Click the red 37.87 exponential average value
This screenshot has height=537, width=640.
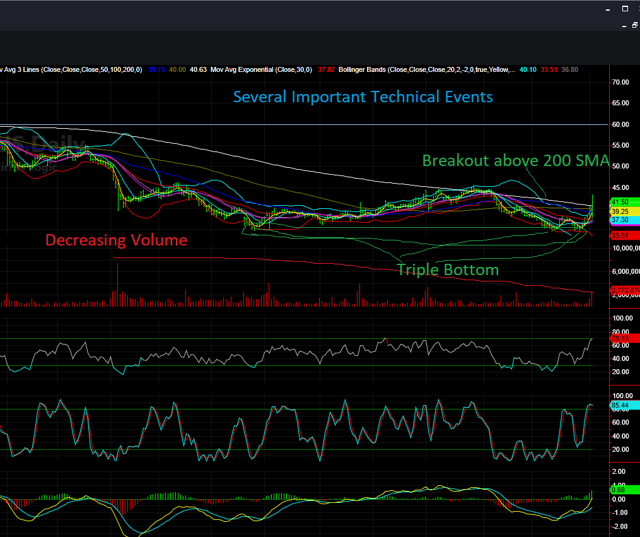[x=326, y=70]
